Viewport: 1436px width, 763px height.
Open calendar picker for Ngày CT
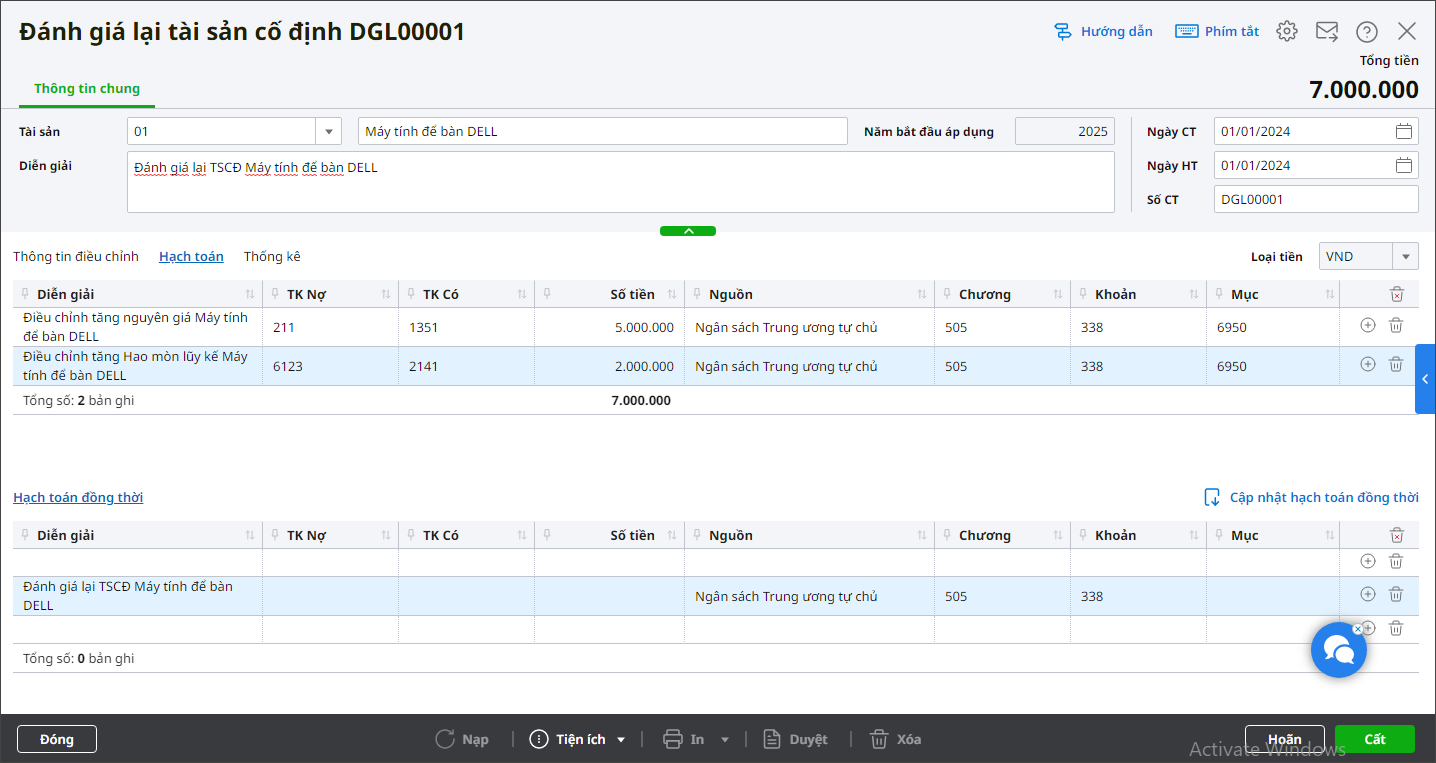tap(1403, 132)
